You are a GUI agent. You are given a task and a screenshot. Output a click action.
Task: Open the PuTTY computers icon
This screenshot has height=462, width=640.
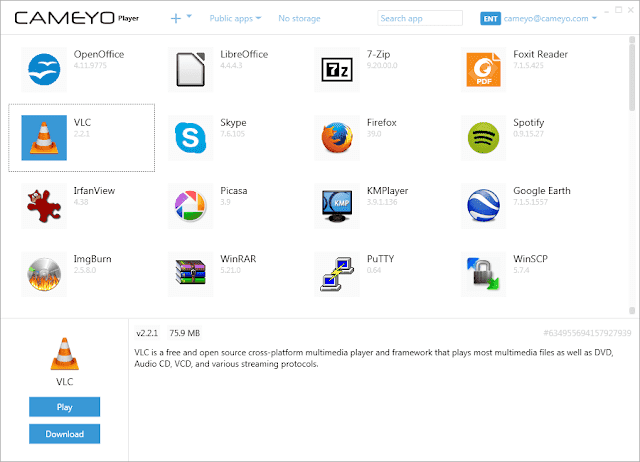(337, 274)
